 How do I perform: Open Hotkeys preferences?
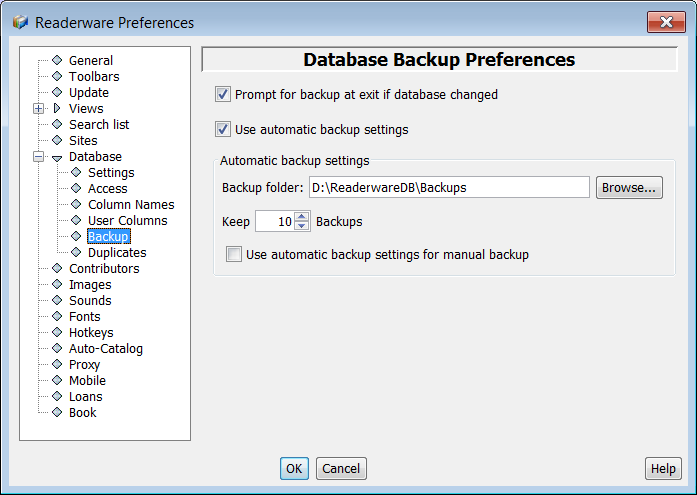point(91,332)
